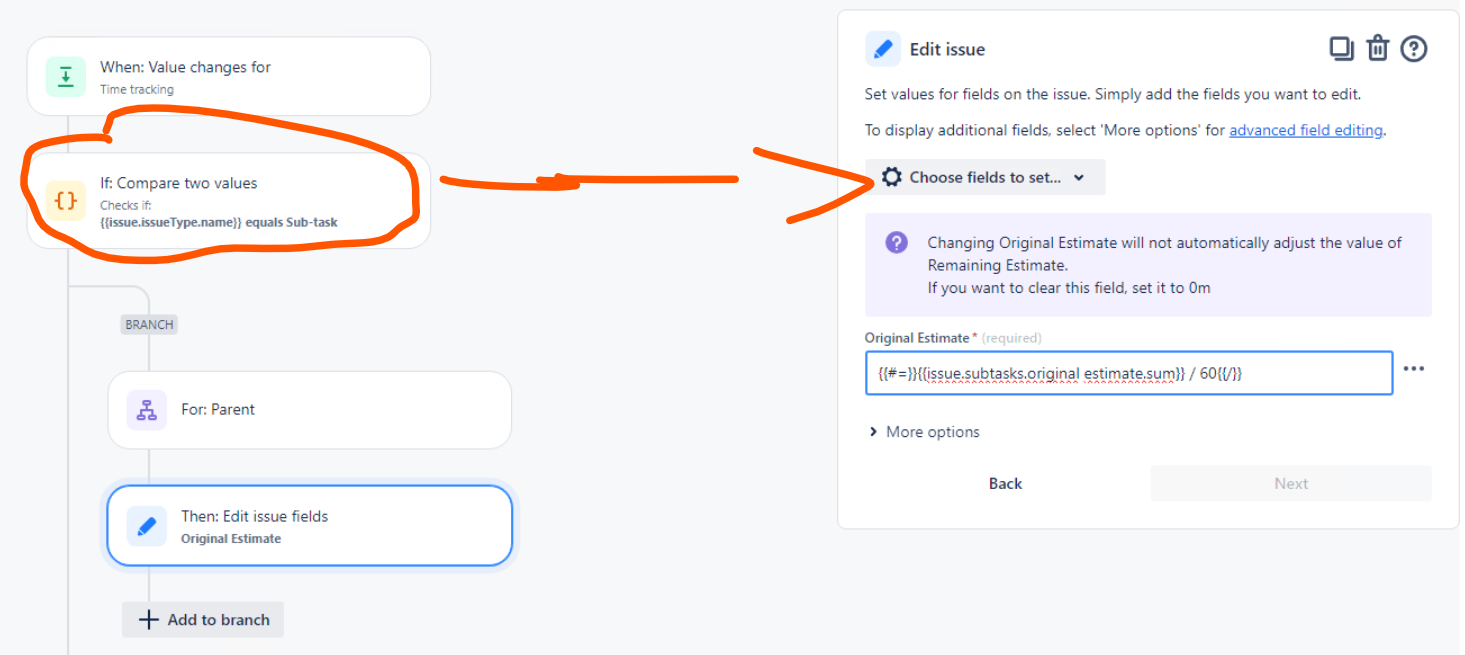Select the Then: Edit issue fields component
The height and width of the screenshot is (655, 1465).
309,524
